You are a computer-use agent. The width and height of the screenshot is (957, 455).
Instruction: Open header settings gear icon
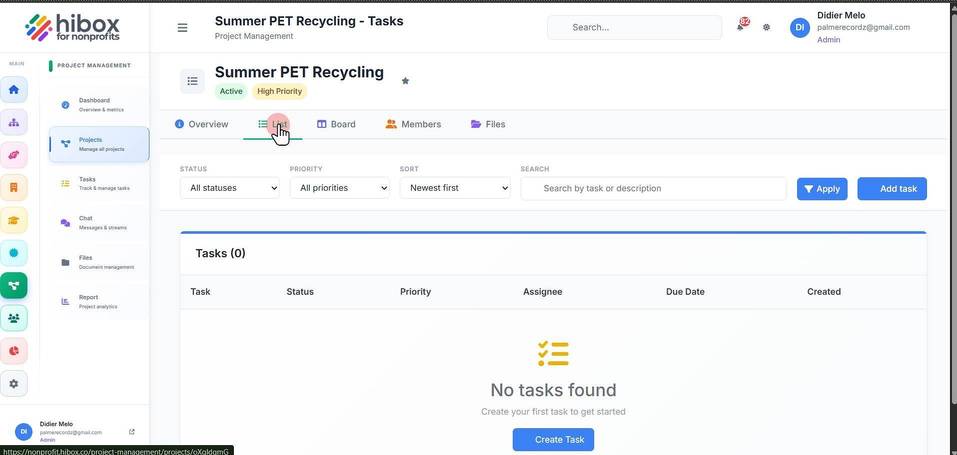[x=767, y=27]
